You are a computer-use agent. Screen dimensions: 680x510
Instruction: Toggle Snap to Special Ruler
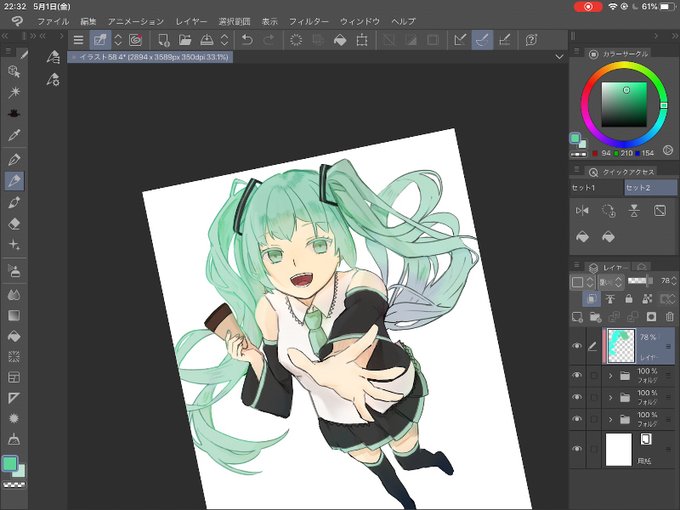(x=482, y=40)
